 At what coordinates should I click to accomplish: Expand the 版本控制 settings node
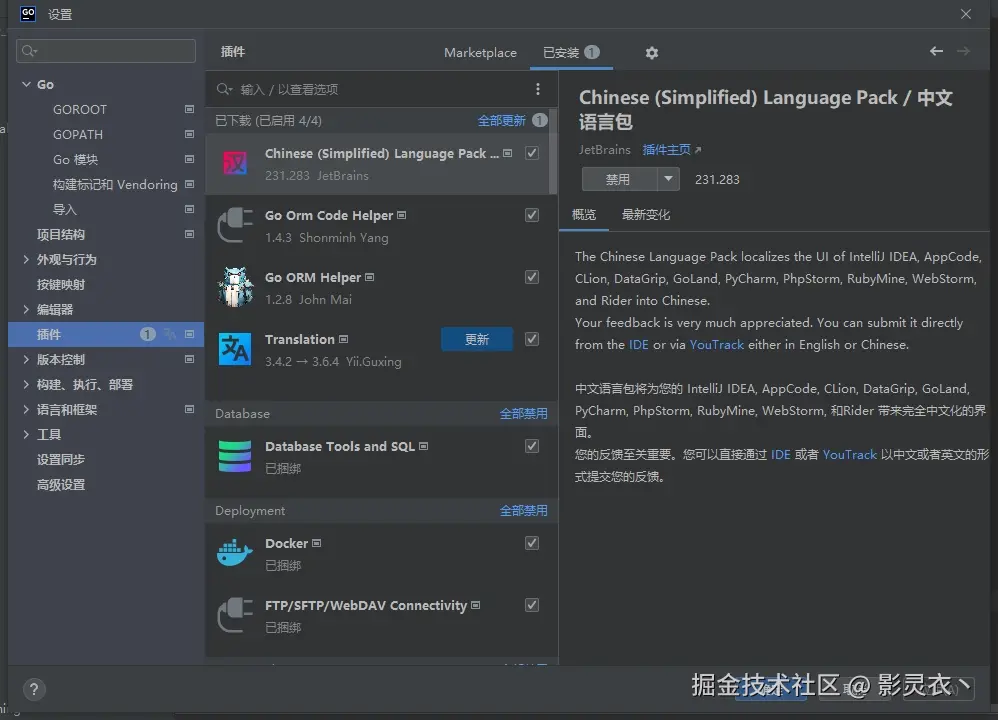click(26, 359)
